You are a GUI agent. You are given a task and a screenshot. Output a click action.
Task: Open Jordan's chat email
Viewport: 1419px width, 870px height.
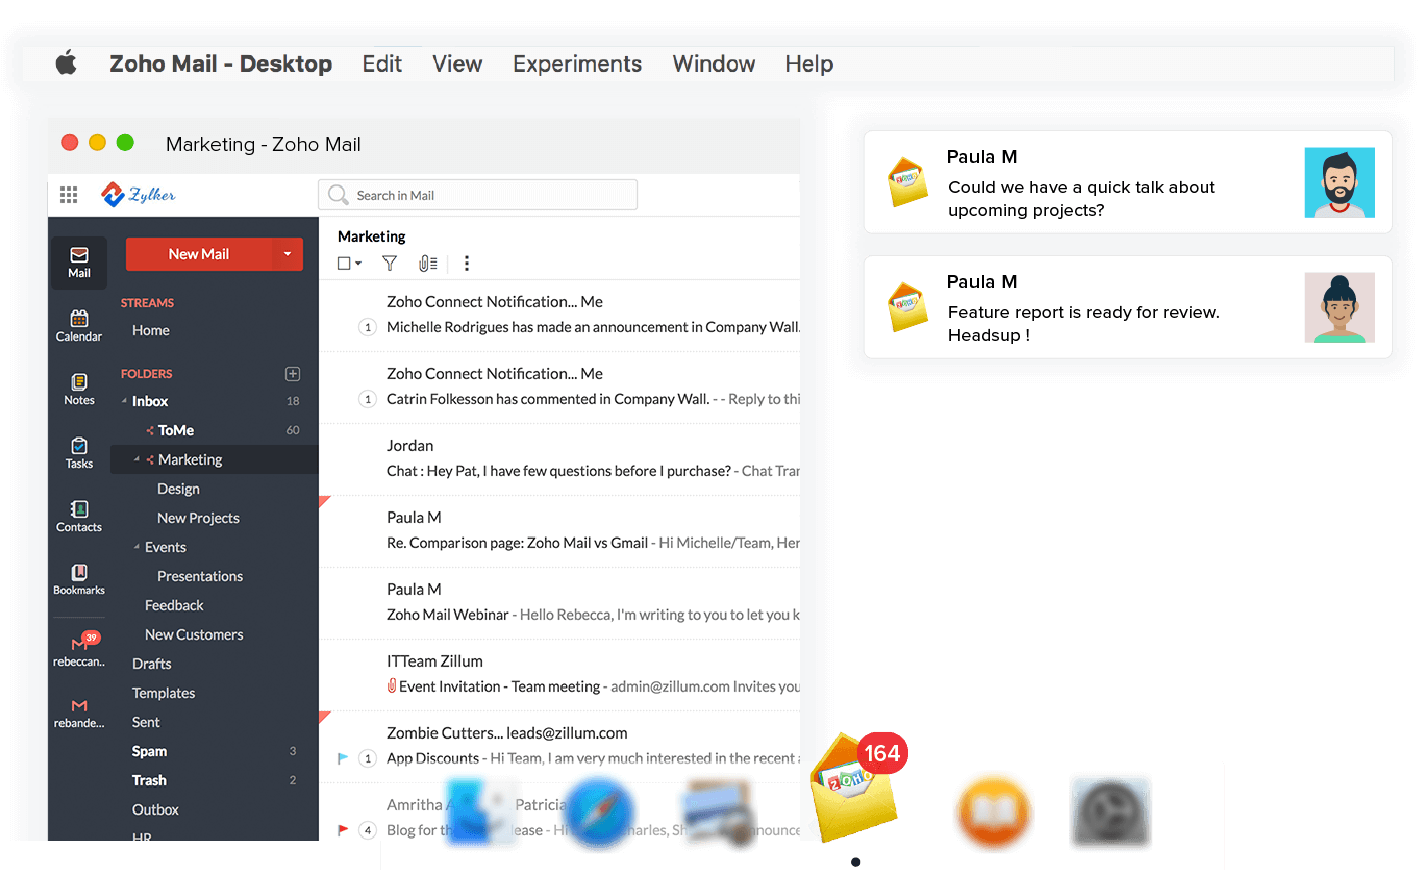click(x=560, y=459)
